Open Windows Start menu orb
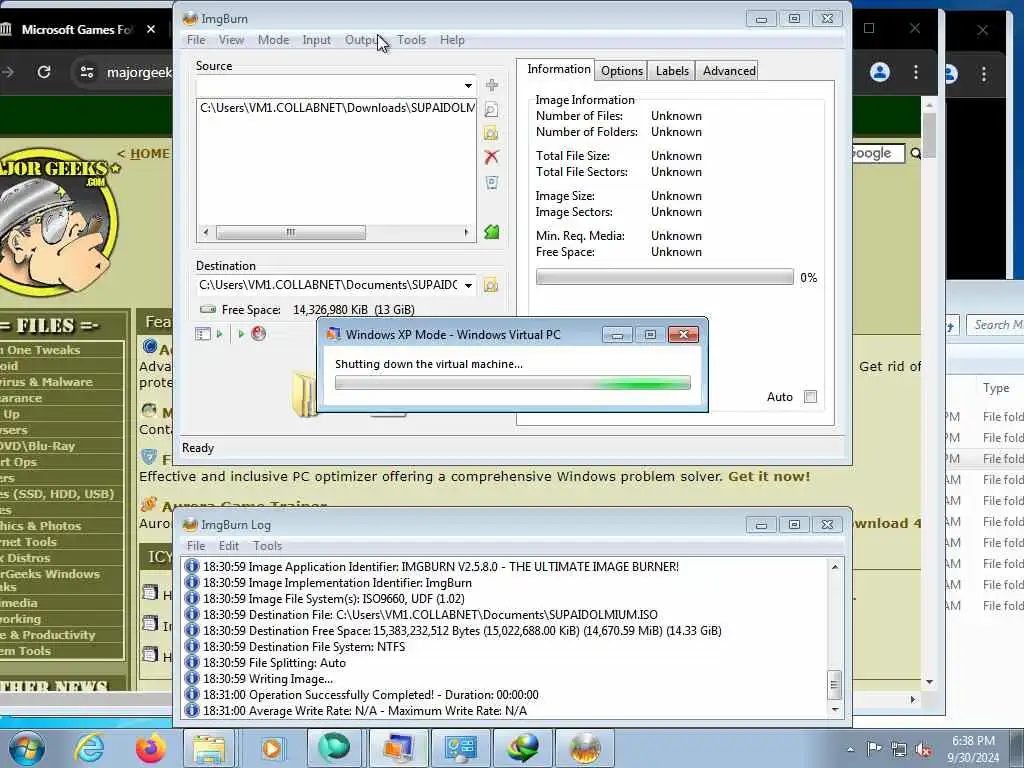 click(26, 748)
